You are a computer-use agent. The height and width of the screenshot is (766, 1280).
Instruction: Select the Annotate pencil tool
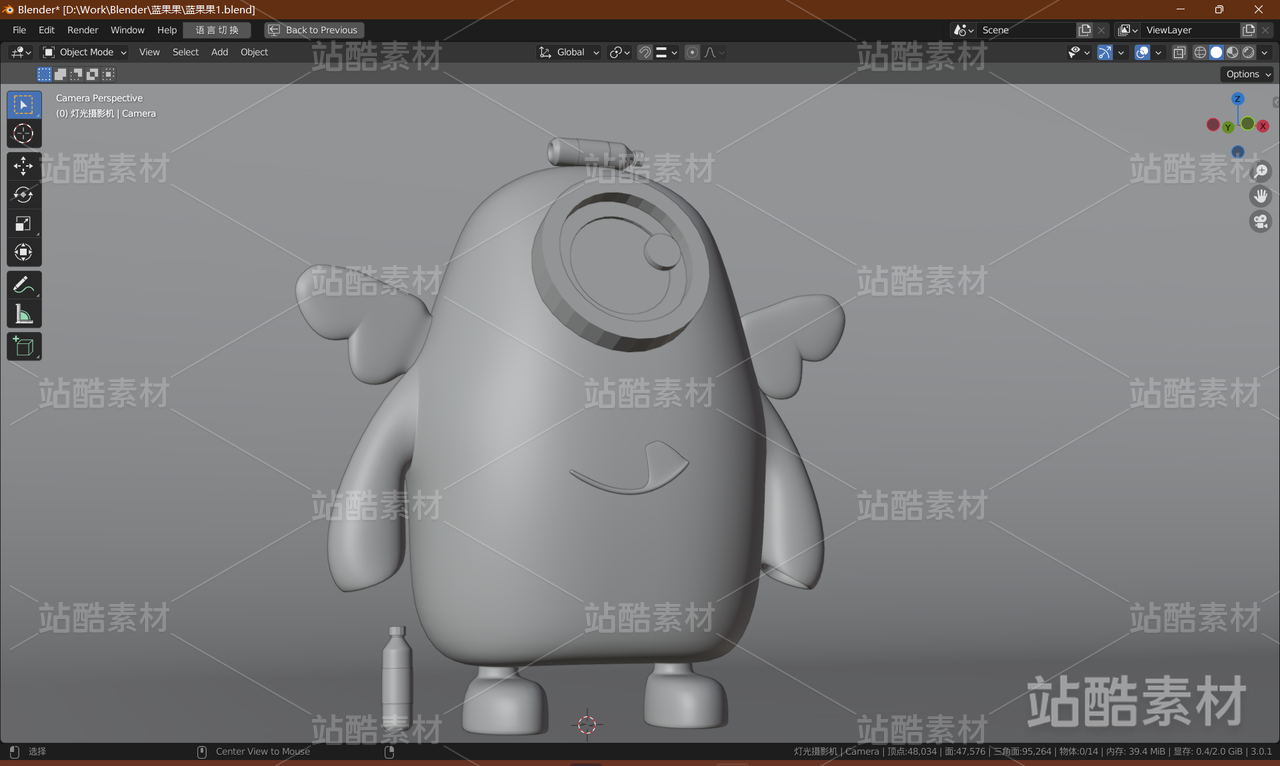point(24,285)
